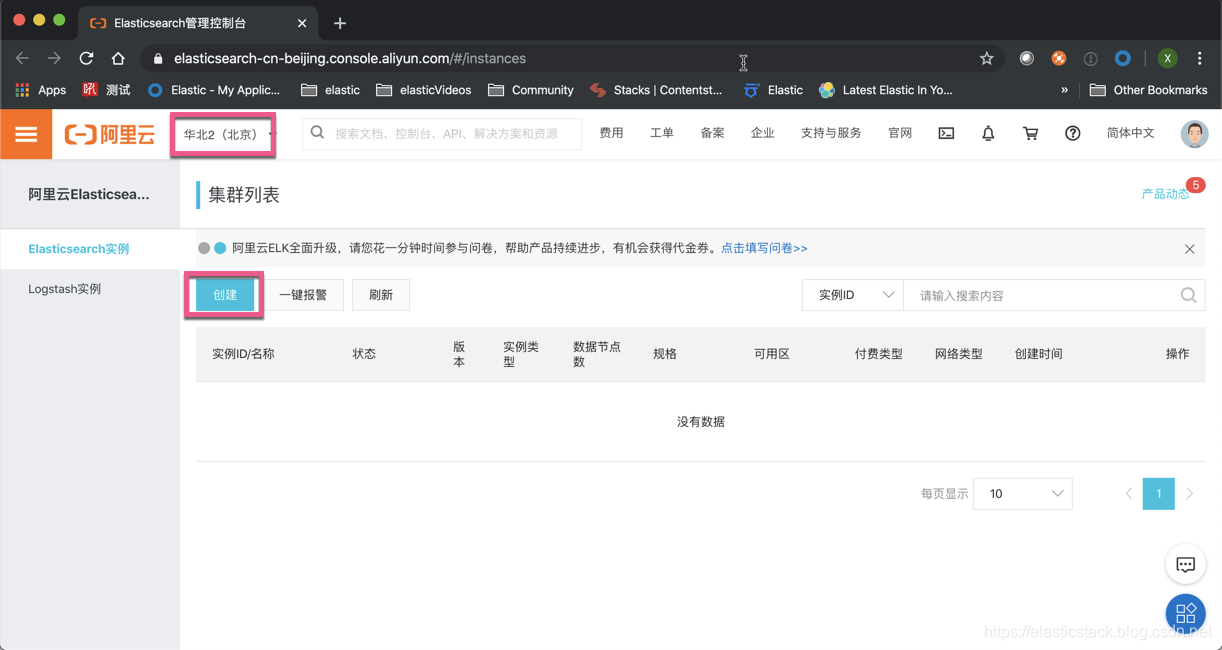Focus the top documentation search box

(x=442, y=134)
